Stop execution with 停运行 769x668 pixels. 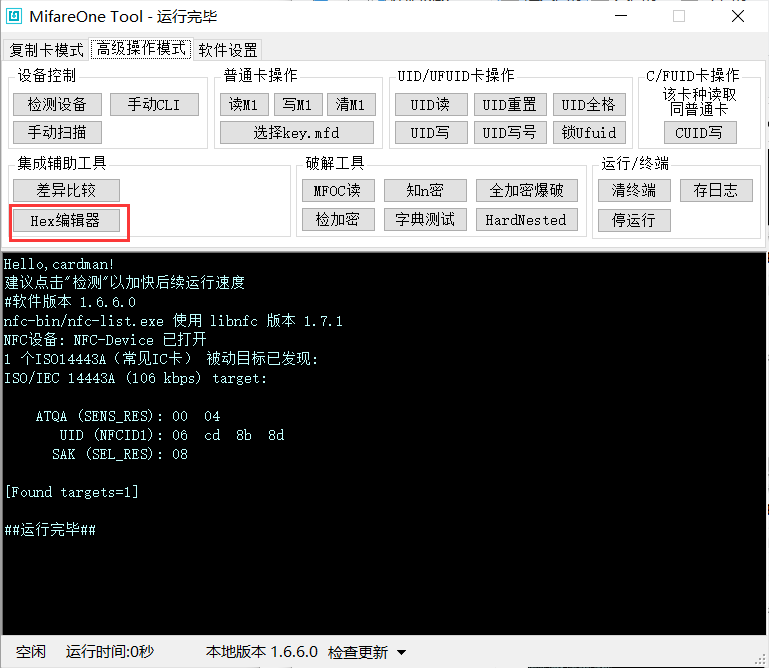[x=634, y=220]
